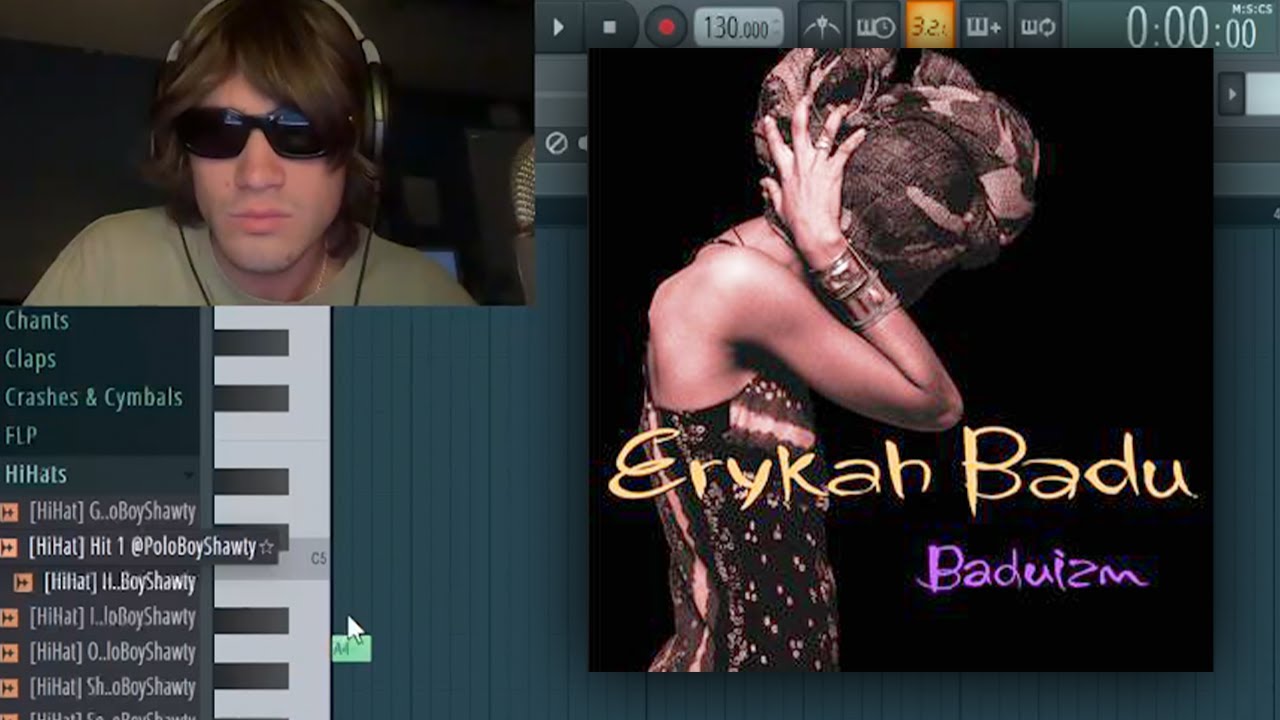Click the audio icon of [HiHat] Hit 1 @PoloBoyShawty
Viewport: 1280px width, 720px height.
click(9, 548)
